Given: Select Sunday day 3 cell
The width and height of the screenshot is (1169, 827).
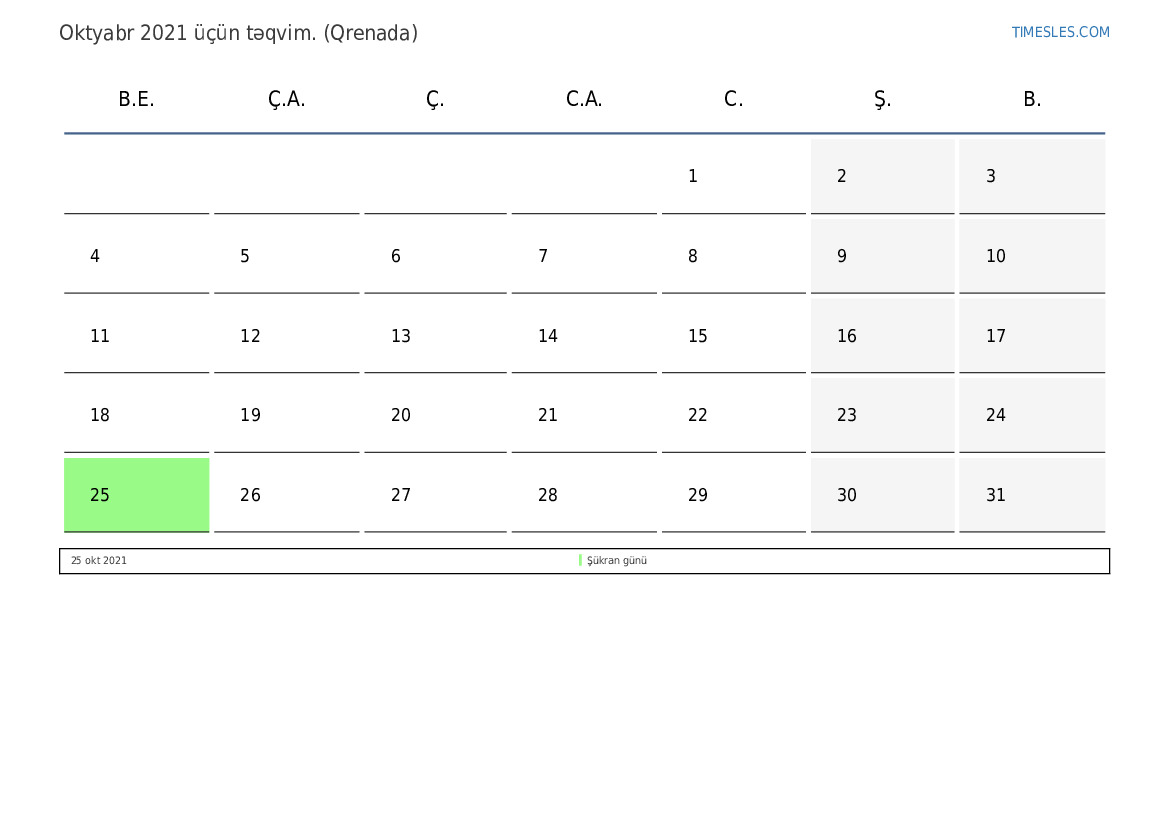Looking at the screenshot, I should [1032, 177].
